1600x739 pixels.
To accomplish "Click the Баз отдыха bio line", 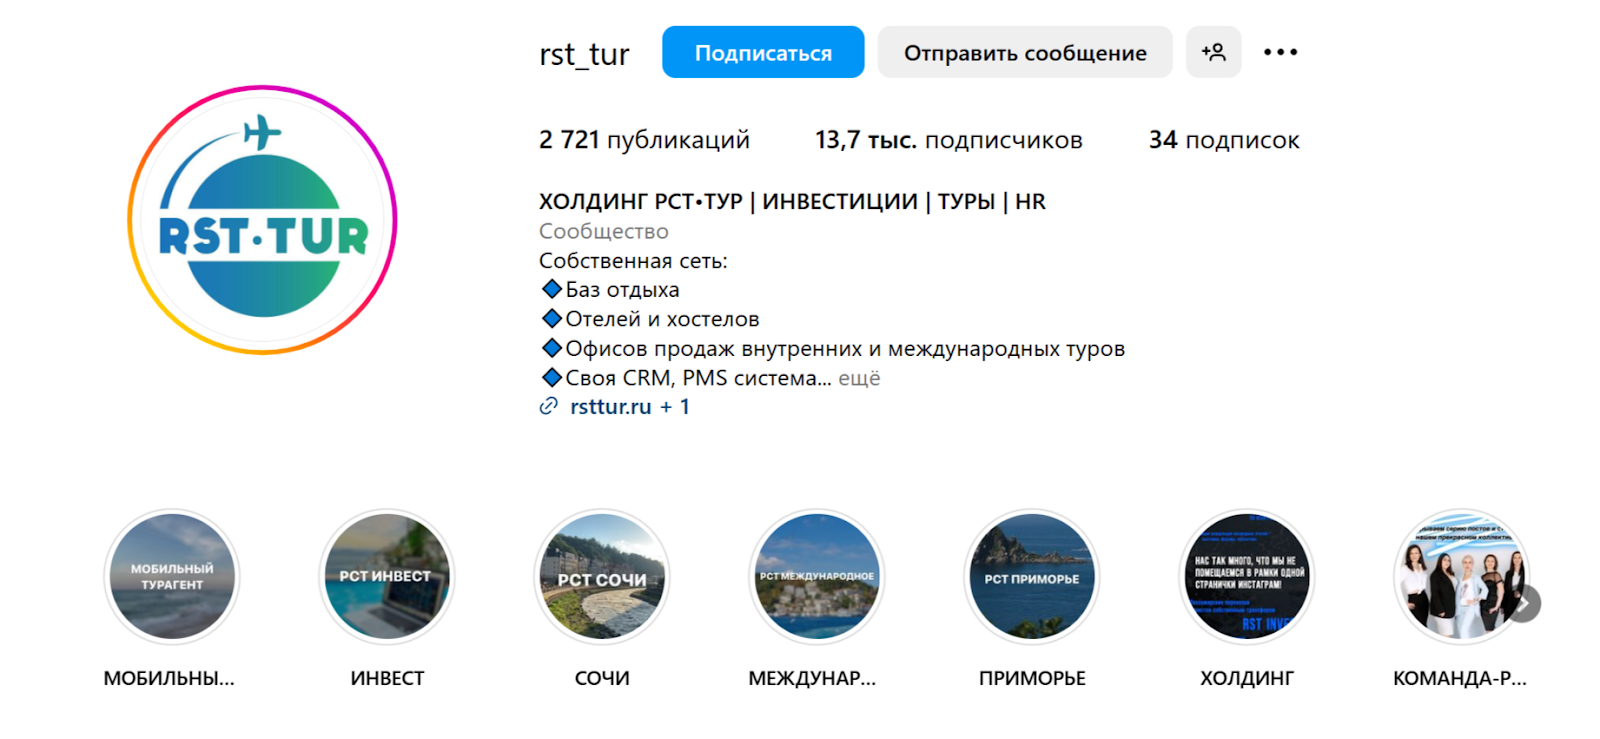I will pyautogui.click(x=610, y=290).
